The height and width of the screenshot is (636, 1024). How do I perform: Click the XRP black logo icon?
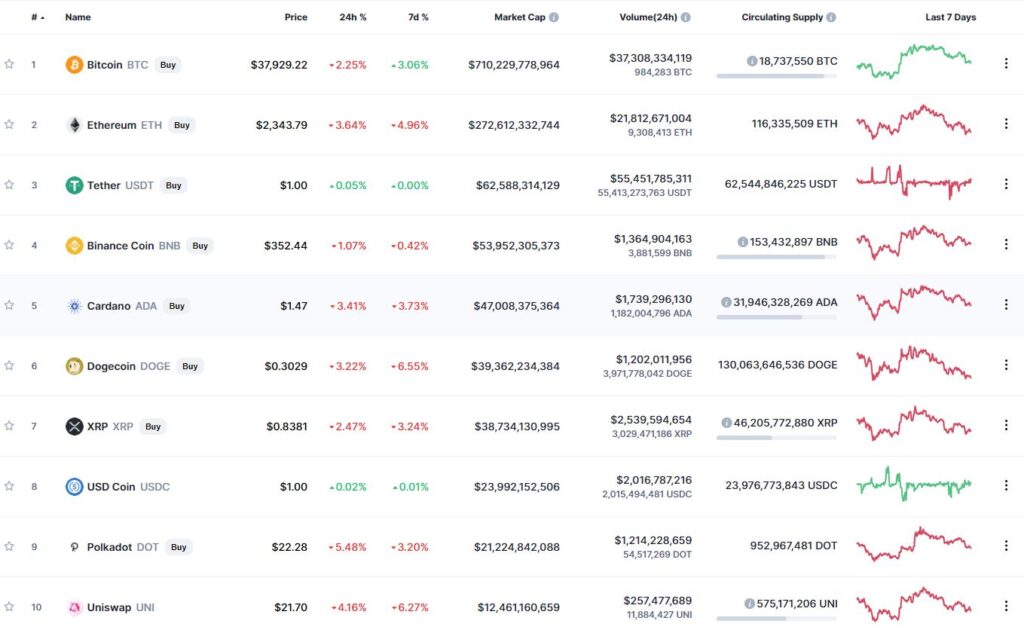pos(74,426)
